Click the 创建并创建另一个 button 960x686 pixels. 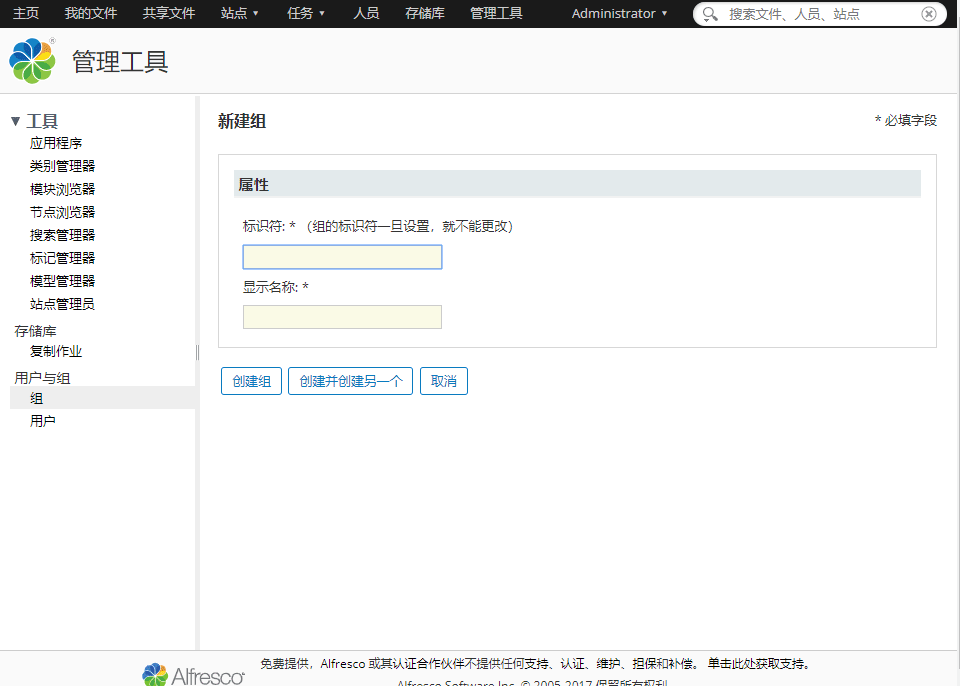(x=350, y=381)
